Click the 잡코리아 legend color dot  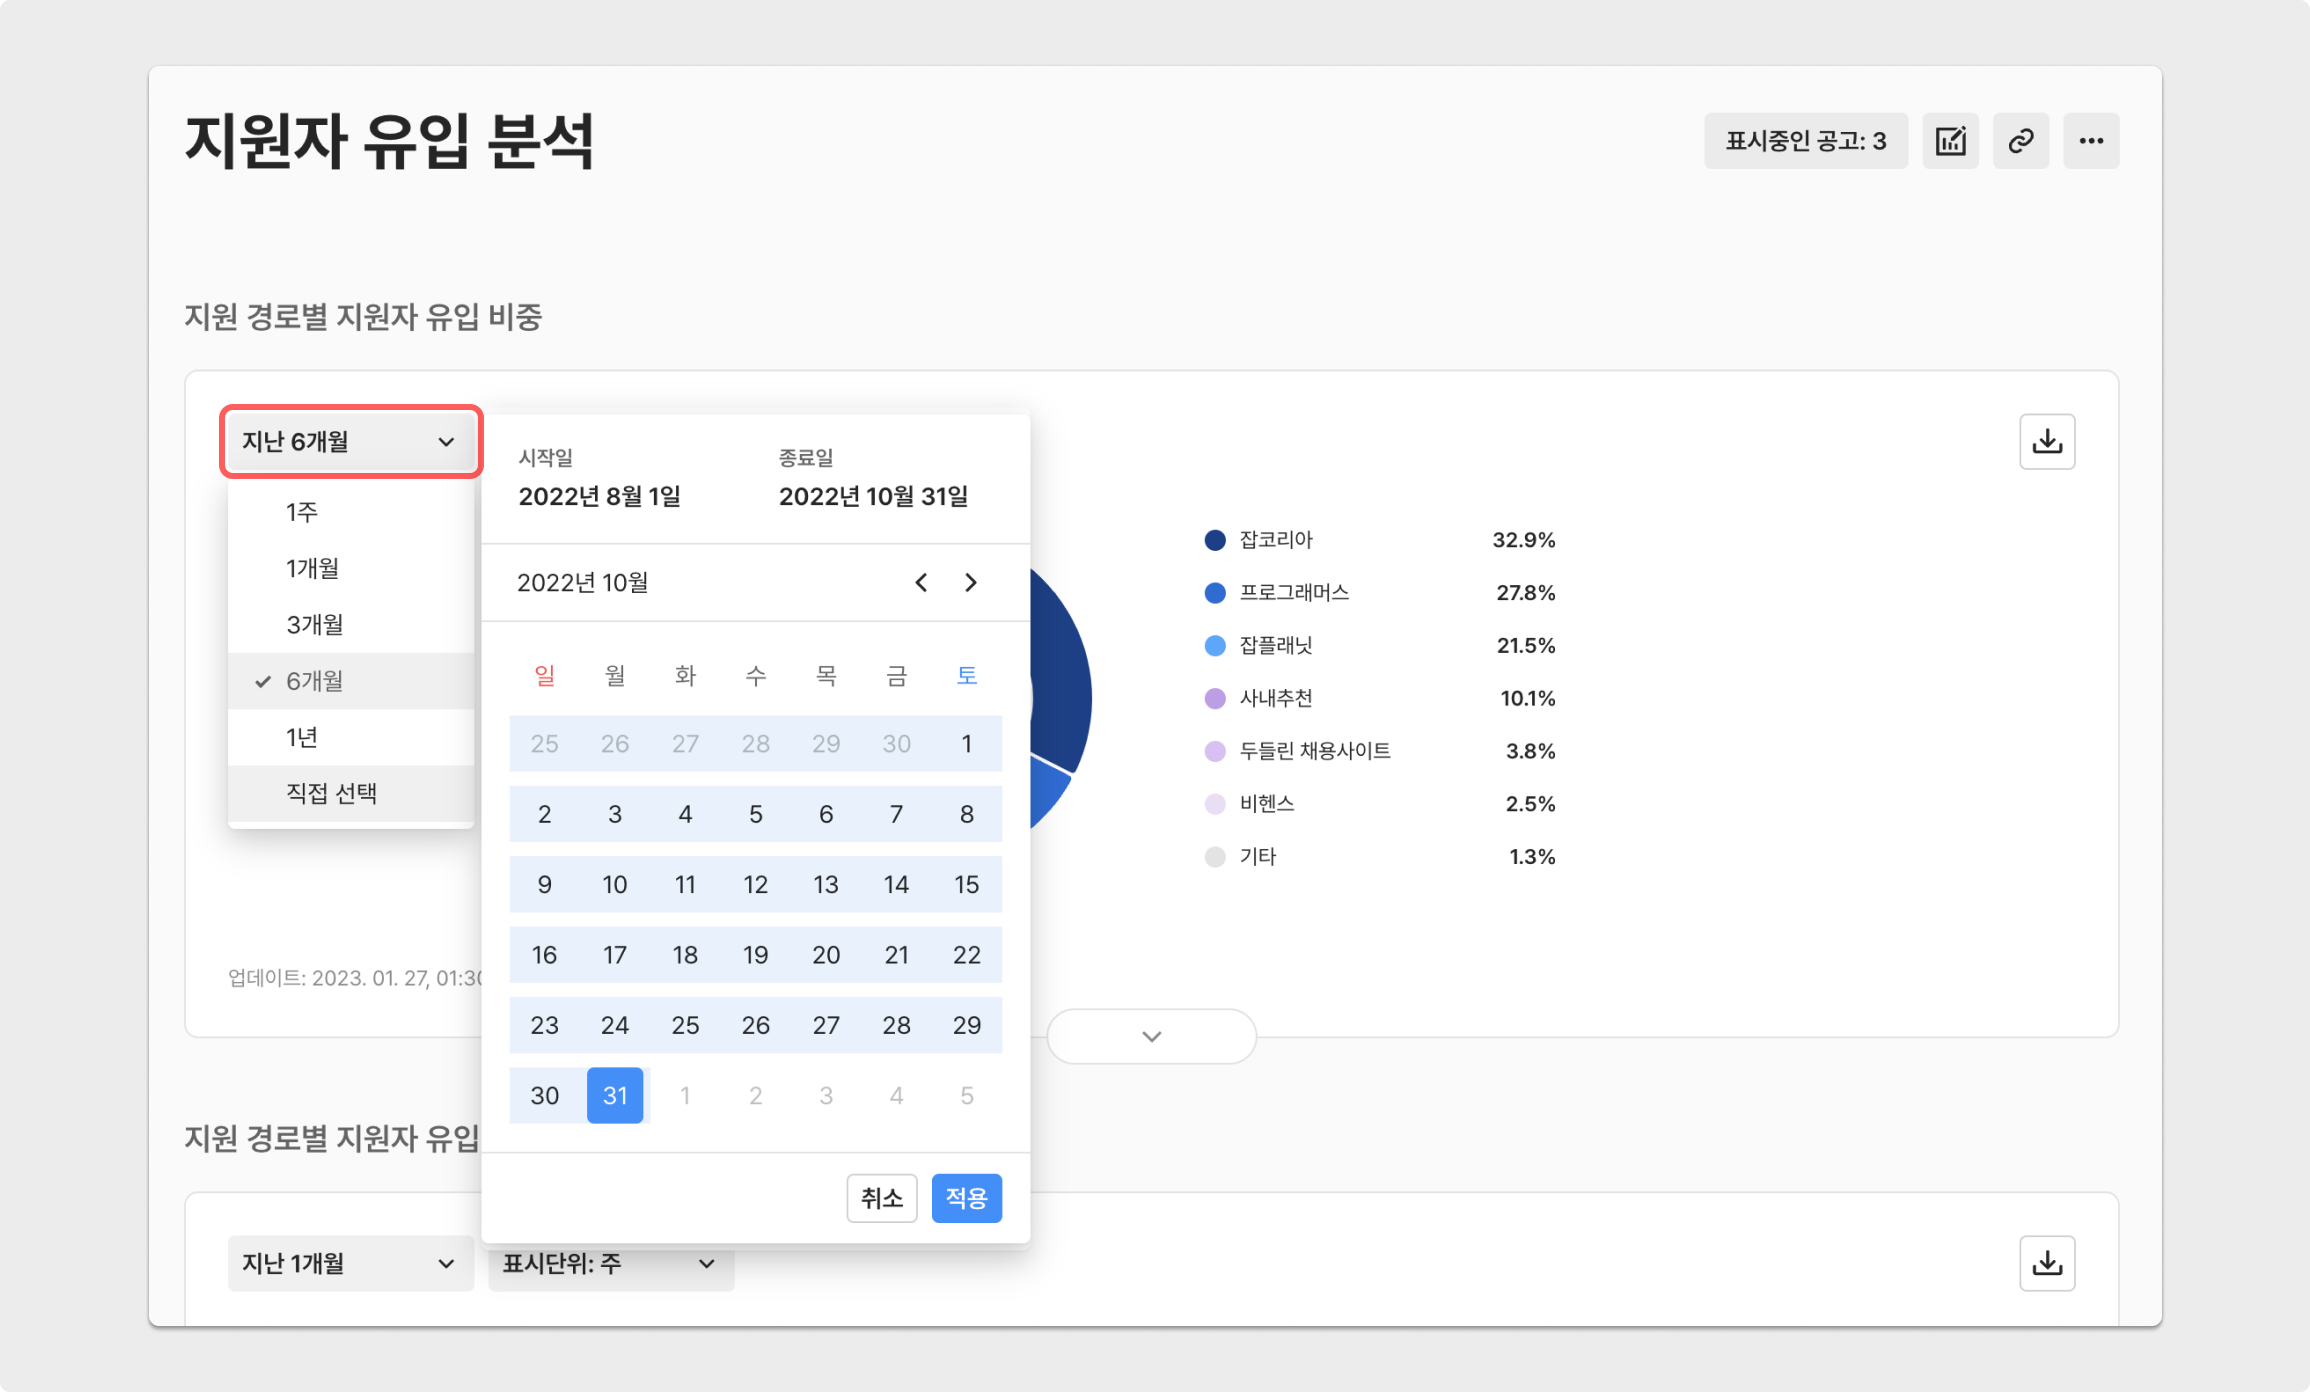click(1215, 541)
